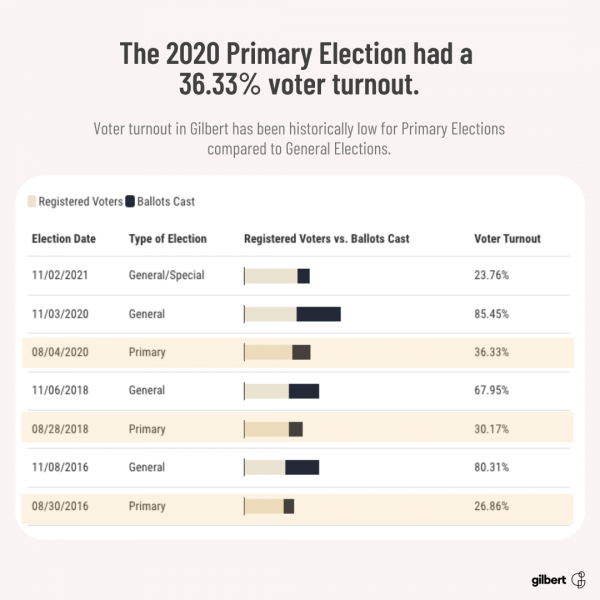This screenshot has width=600, height=600.
Task: Click the 08/28/2018 election date
Action: 64,429
